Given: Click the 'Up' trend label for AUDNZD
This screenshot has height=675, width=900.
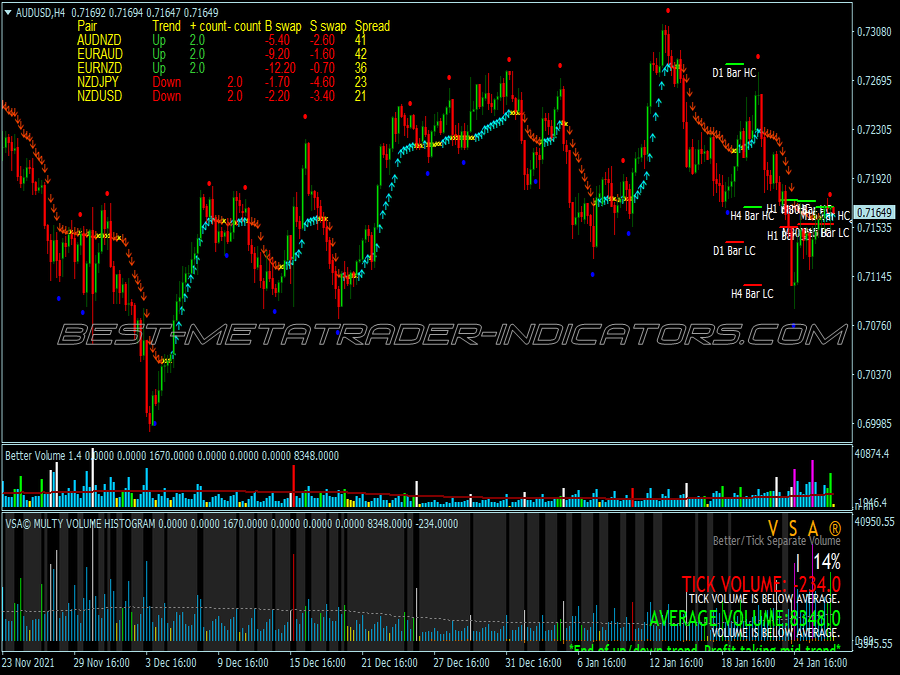Looking at the screenshot, I should [159, 40].
